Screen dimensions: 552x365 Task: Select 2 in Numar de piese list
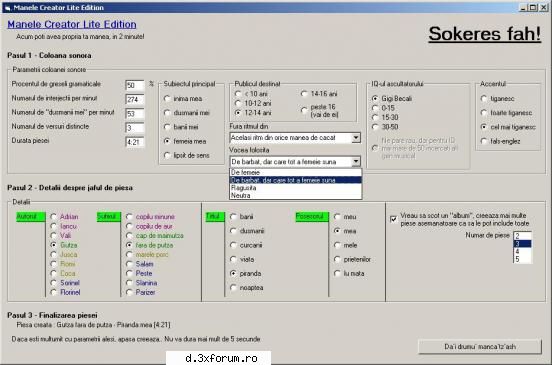coord(522,236)
